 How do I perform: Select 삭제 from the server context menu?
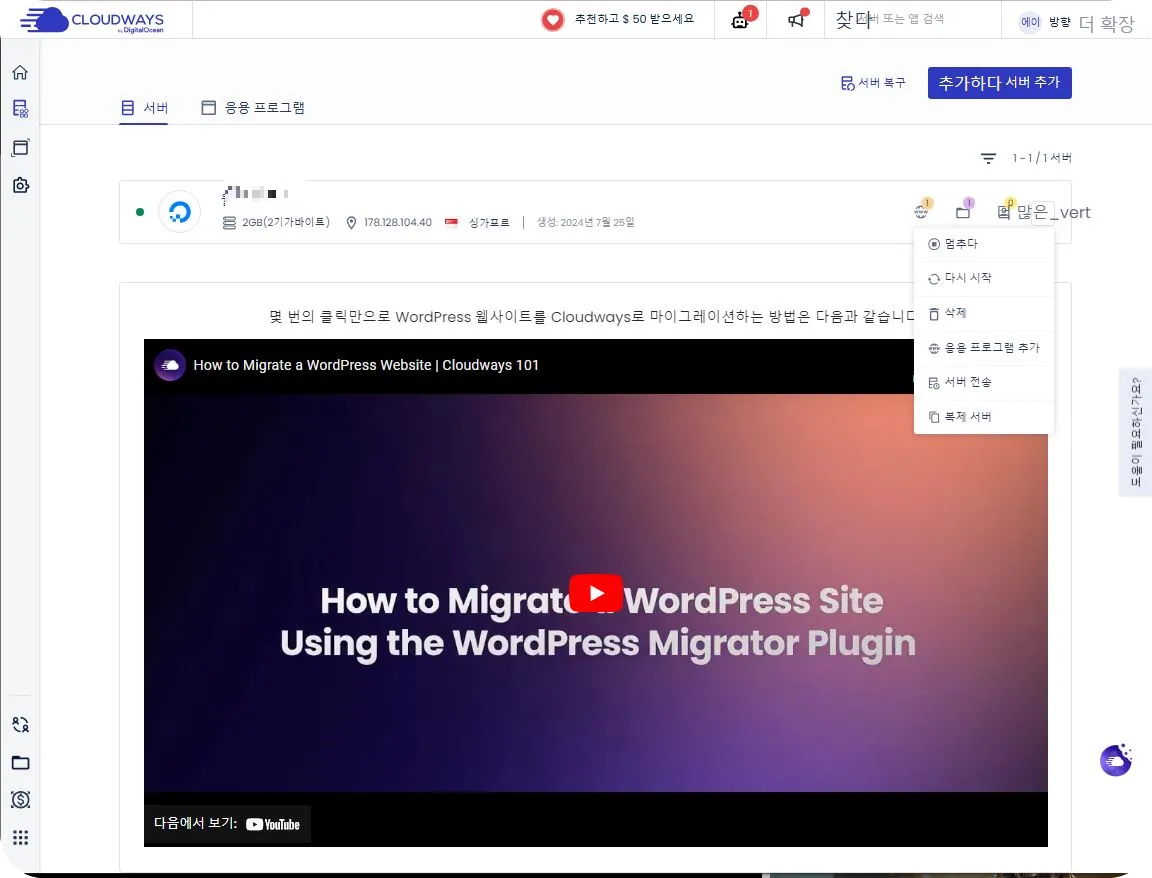[957, 312]
